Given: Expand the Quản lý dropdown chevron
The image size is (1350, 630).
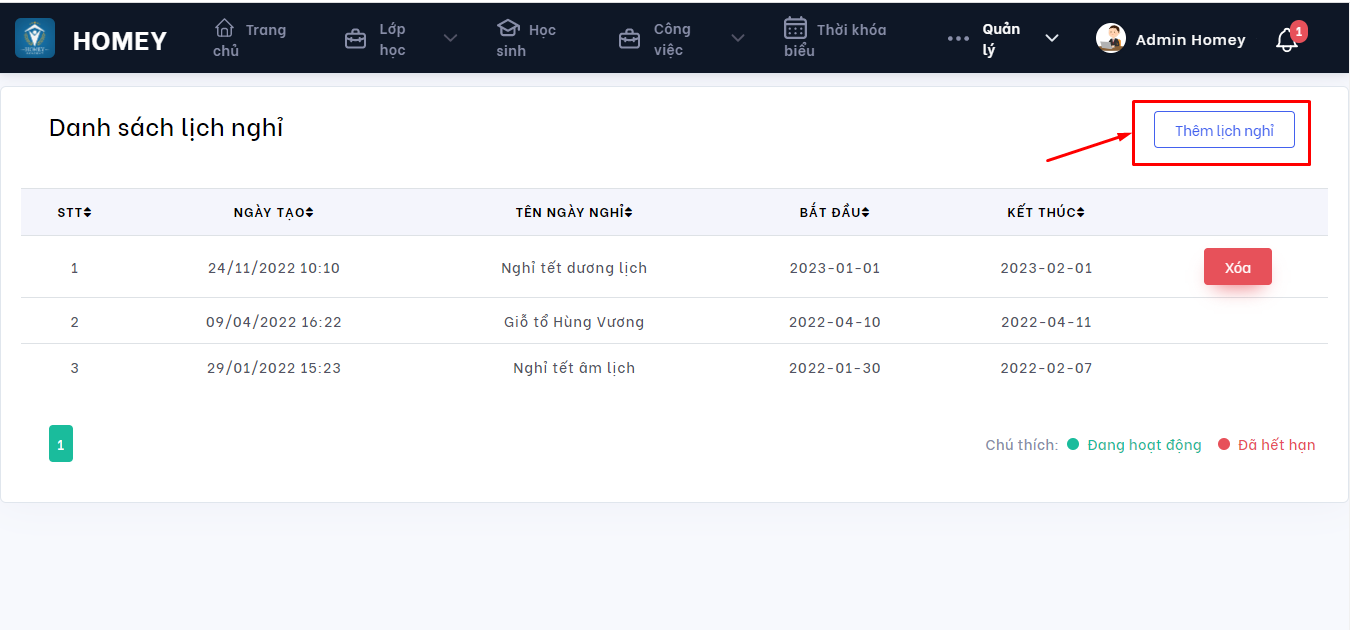Looking at the screenshot, I should point(1051,38).
